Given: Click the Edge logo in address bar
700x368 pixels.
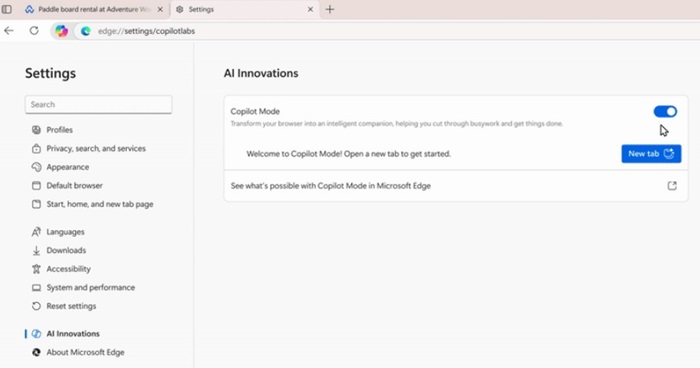Looking at the screenshot, I should coord(86,31).
